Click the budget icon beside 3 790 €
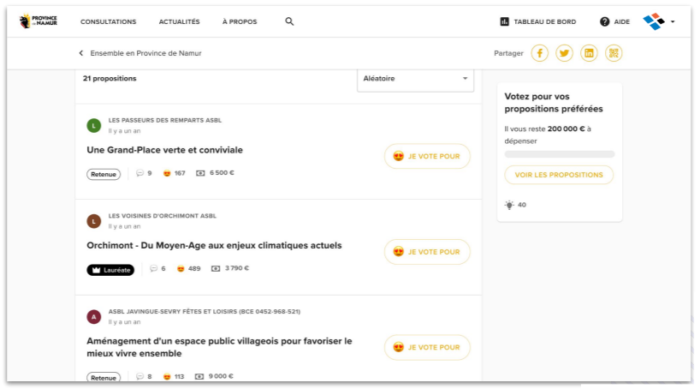Viewport: 700px width, 389px height. tap(216, 268)
